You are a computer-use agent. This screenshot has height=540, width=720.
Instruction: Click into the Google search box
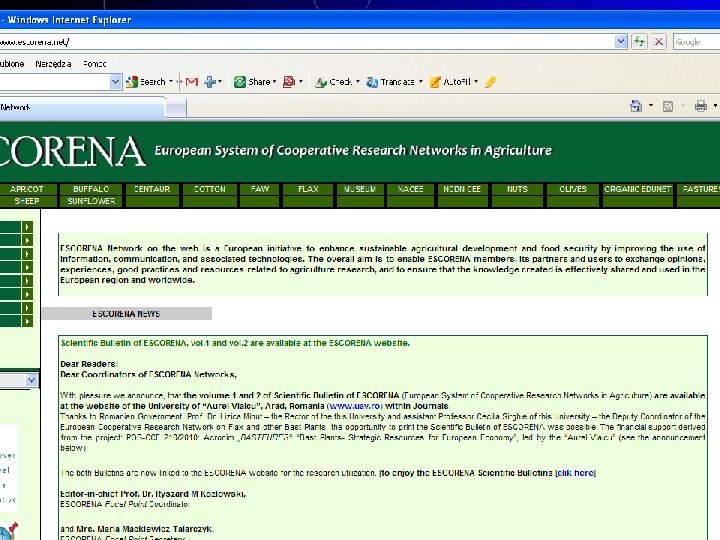(x=697, y=42)
